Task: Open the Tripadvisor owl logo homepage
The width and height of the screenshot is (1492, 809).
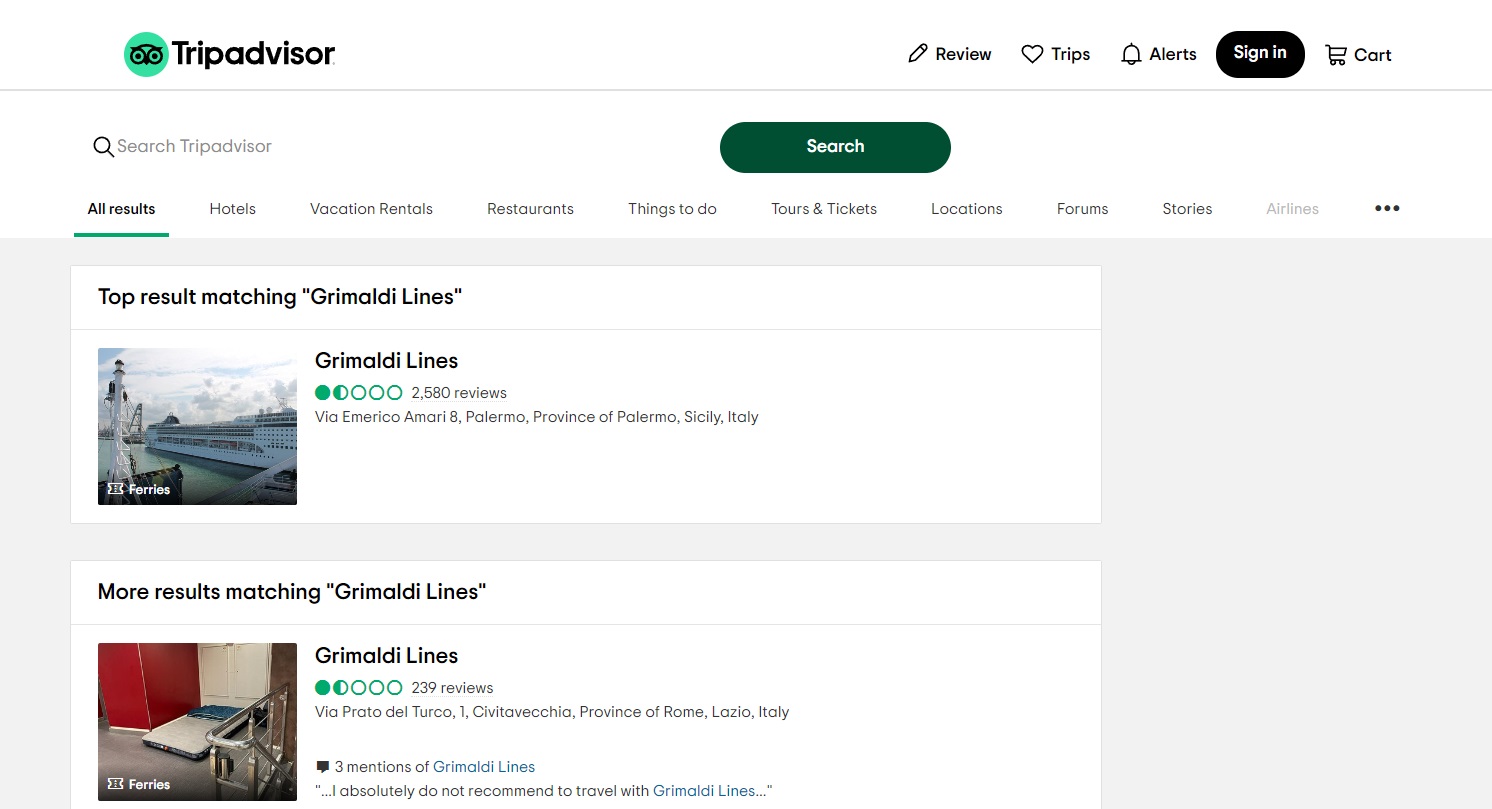Action: click(x=146, y=54)
